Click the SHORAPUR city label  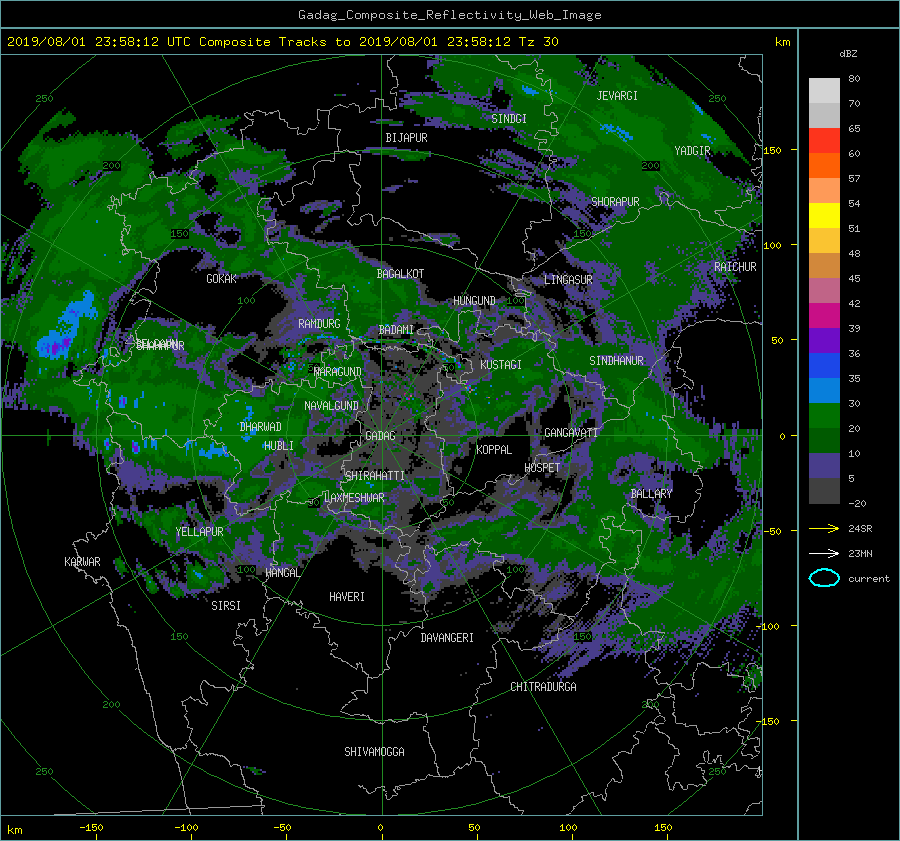(615, 202)
